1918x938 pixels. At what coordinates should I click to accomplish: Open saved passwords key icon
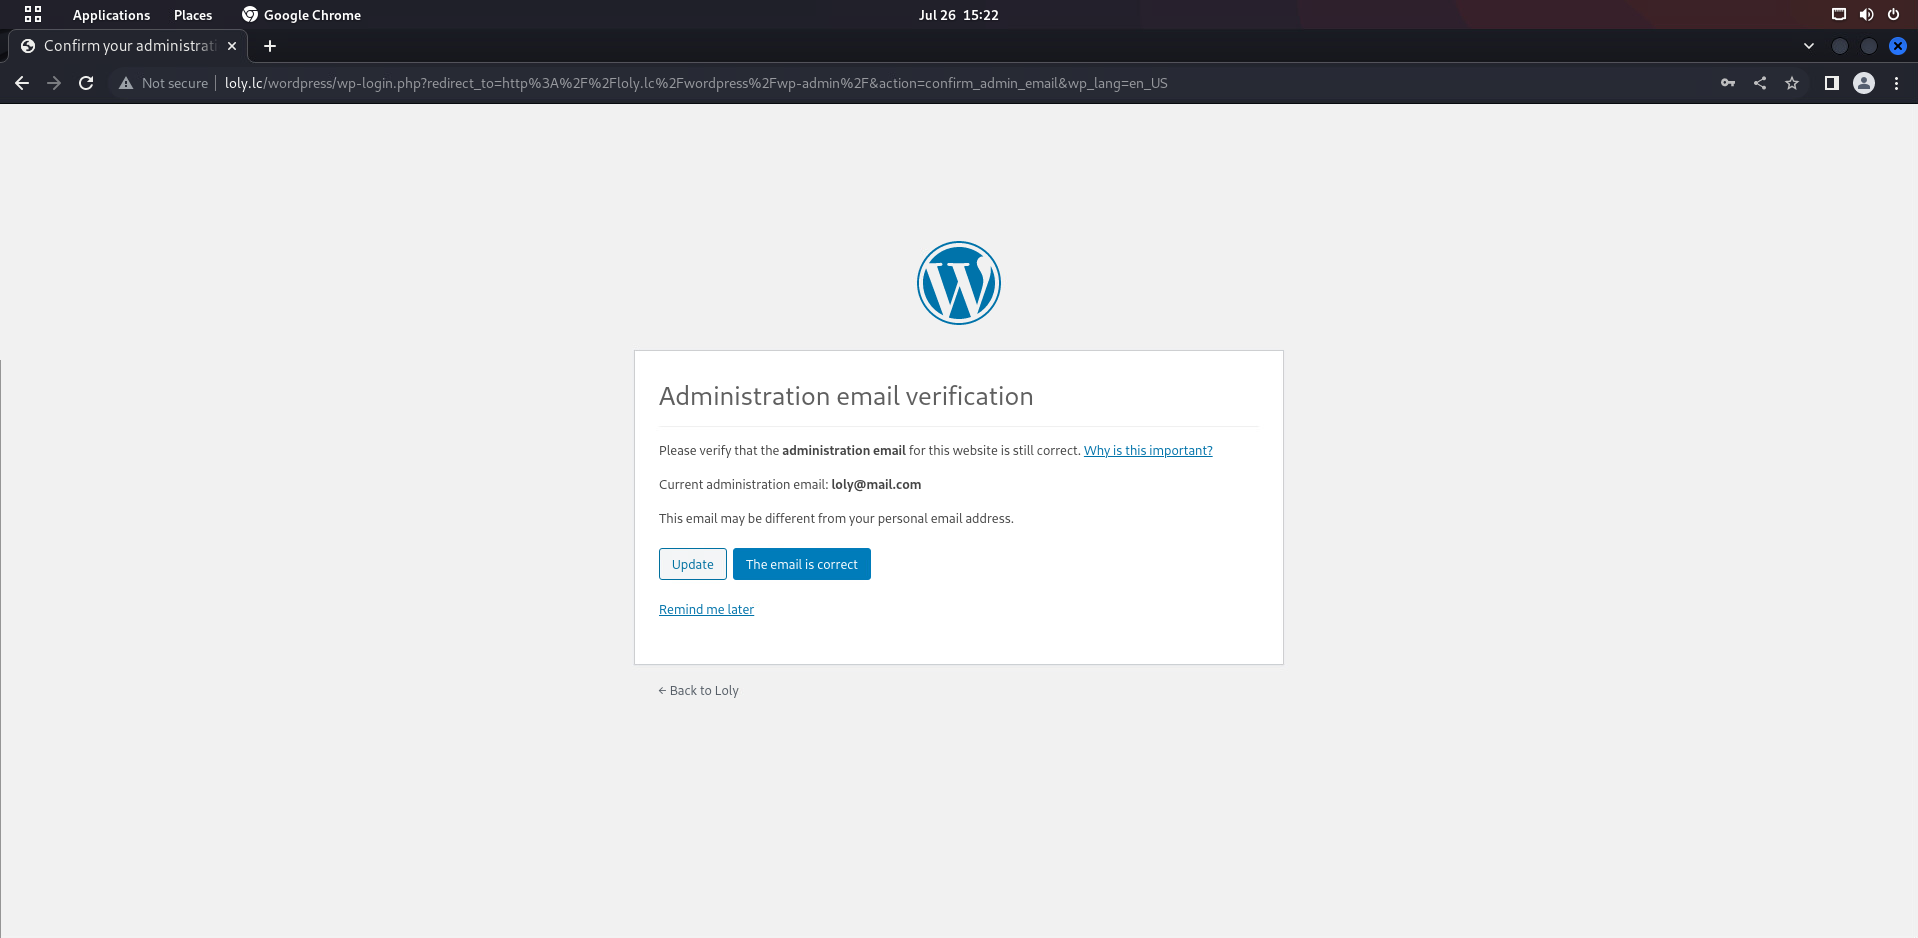(1728, 83)
